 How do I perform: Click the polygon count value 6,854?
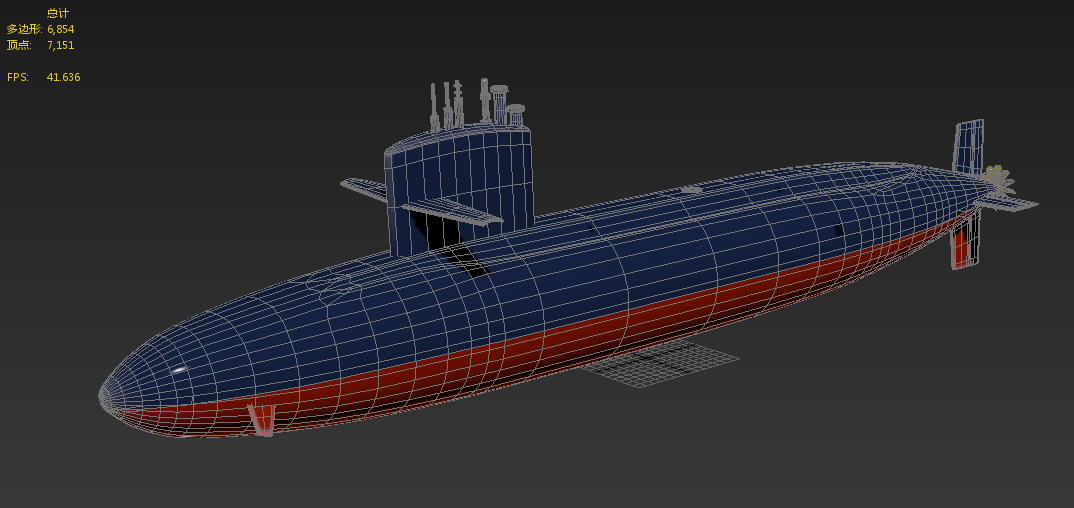[60, 29]
